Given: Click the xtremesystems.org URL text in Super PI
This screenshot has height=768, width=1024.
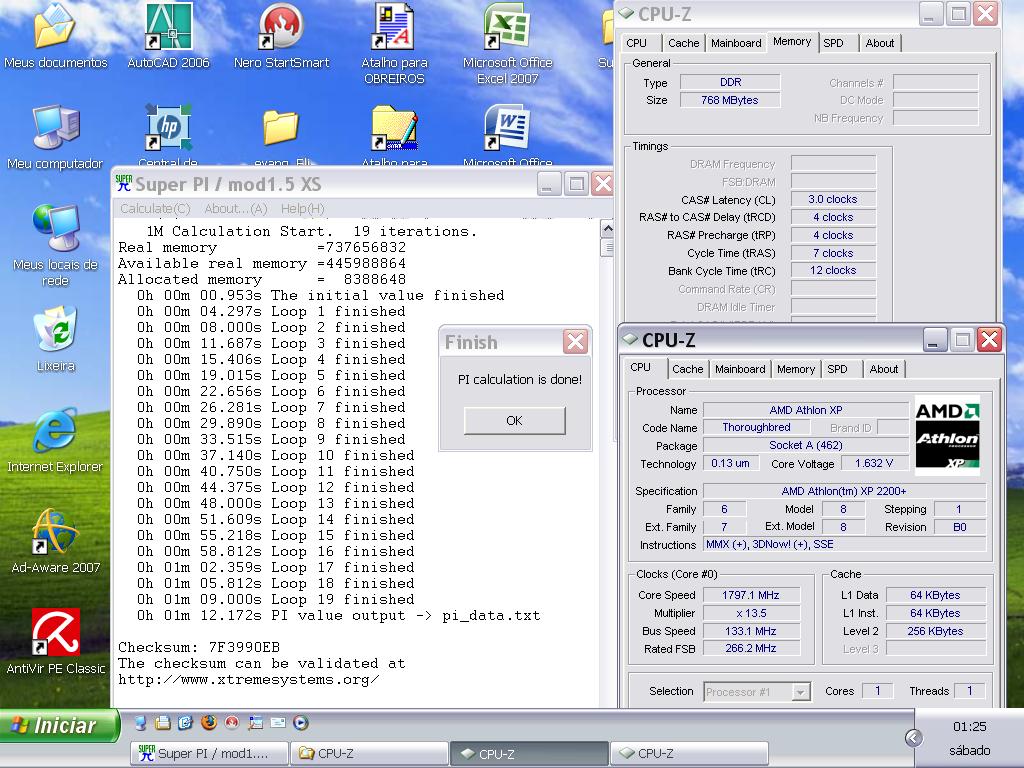Looking at the screenshot, I should (x=249, y=679).
